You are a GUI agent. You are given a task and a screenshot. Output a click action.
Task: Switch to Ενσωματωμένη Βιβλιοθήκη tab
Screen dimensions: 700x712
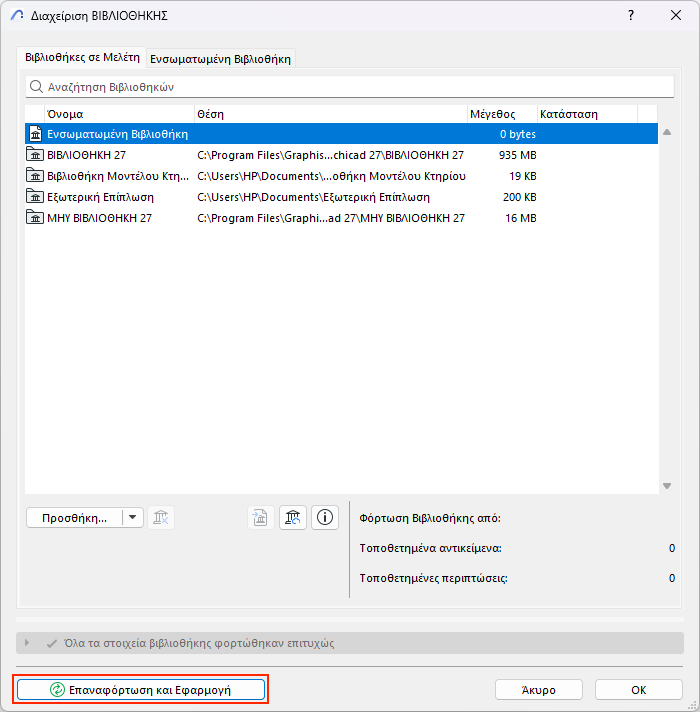click(x=221, y=59)
